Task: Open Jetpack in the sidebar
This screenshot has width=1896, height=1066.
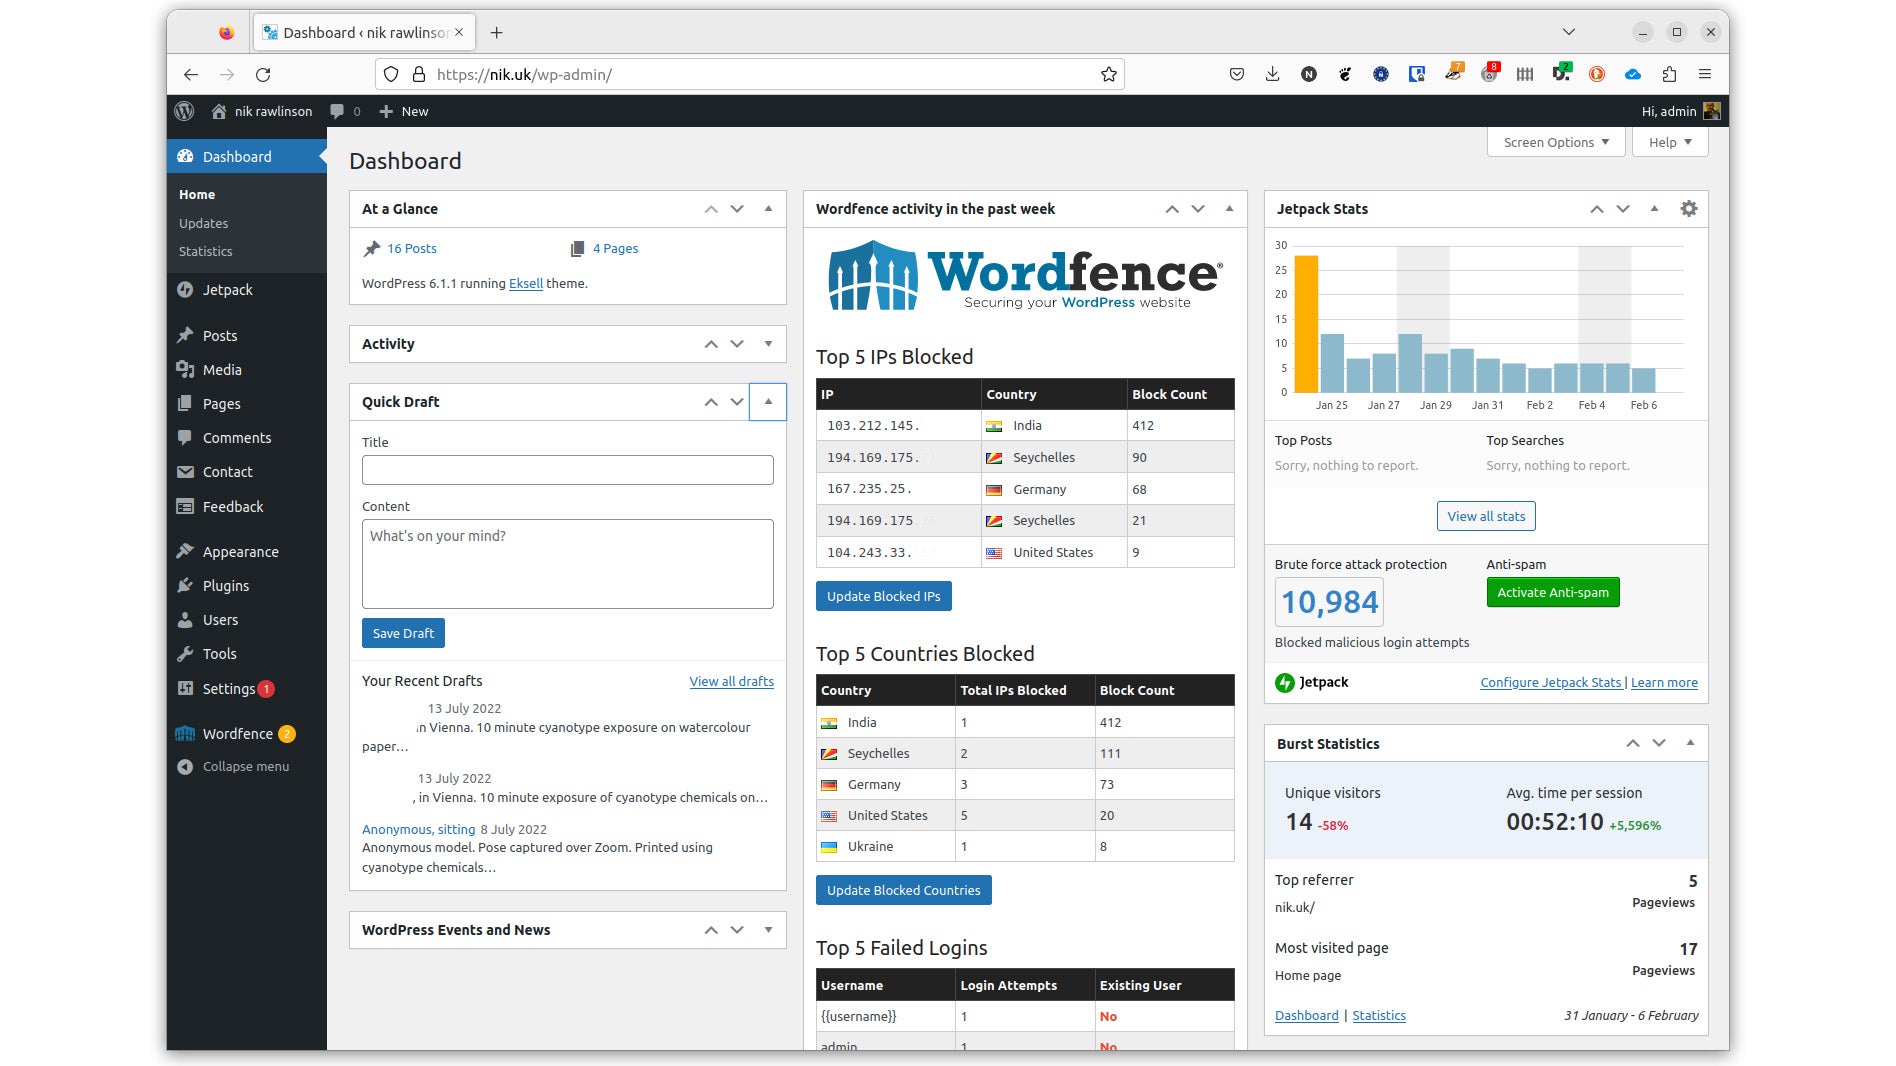Action: [246, 290]
